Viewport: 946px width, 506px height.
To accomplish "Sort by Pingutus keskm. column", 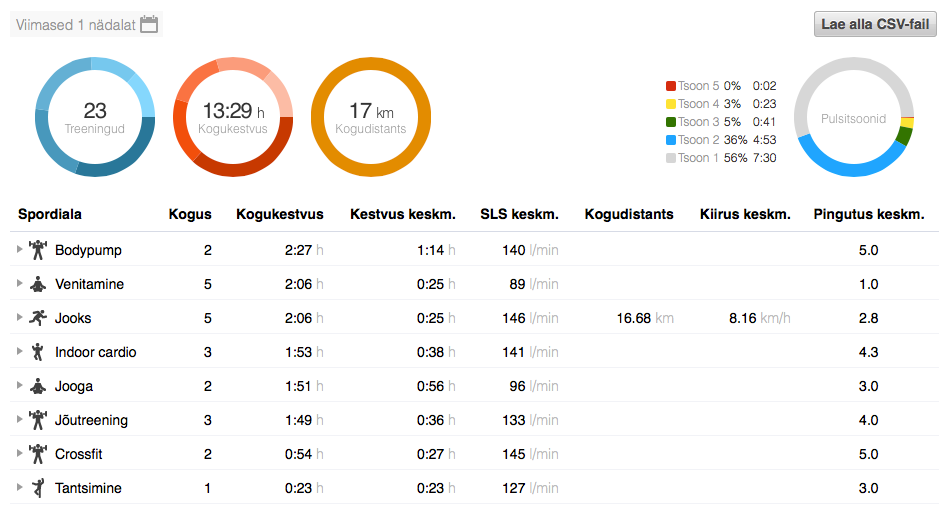I will [x=867, y=214].
